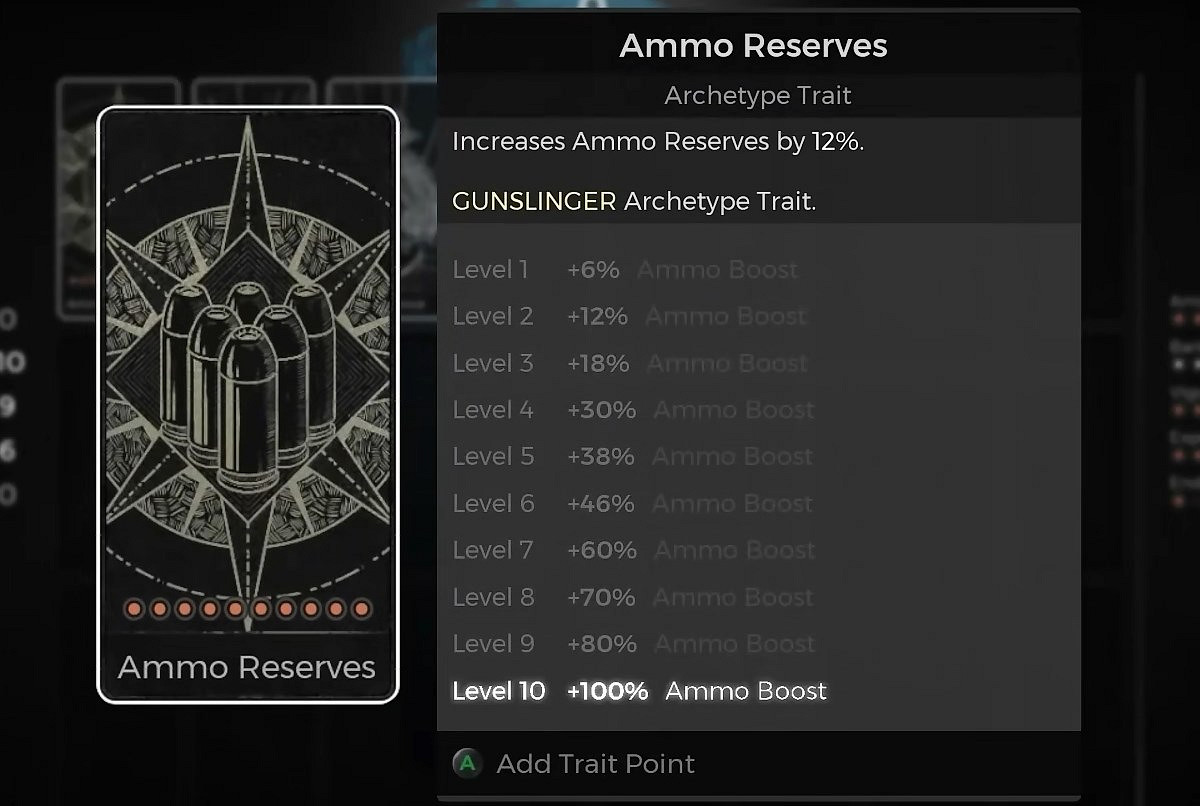Screen dimensions: 1200x806
Task: Click the Increases Ammo Reserves description text
Action: coord(658,142)
